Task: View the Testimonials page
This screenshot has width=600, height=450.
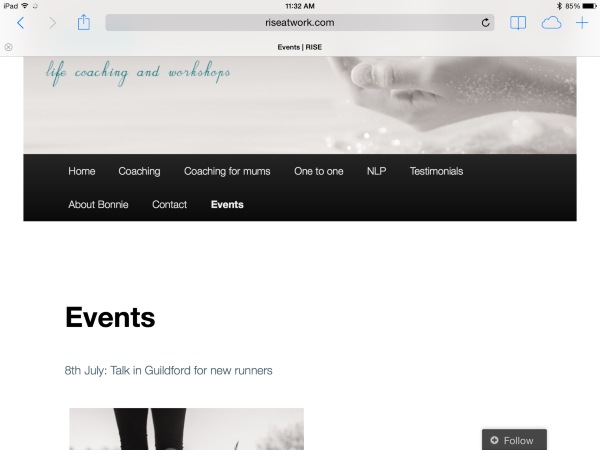Action: tap(436, 171)
